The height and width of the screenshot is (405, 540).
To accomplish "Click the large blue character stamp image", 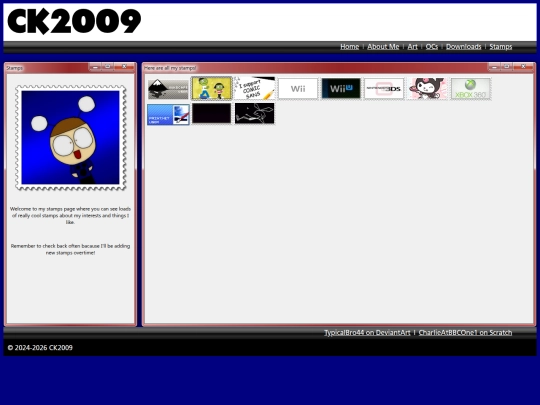I will [x=70, y=138].
